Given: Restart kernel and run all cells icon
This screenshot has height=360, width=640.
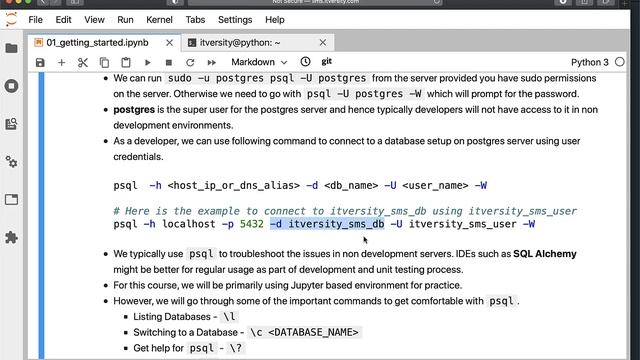Looking at the screenshot, I should coord(211,62).
